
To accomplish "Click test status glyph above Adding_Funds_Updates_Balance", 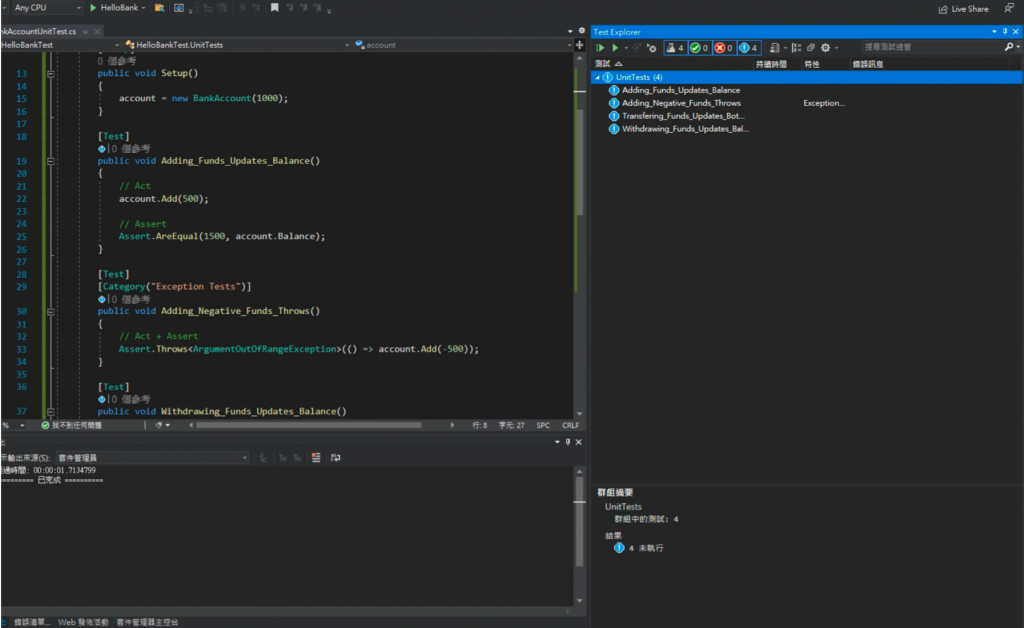I will [x=101, y=149].
